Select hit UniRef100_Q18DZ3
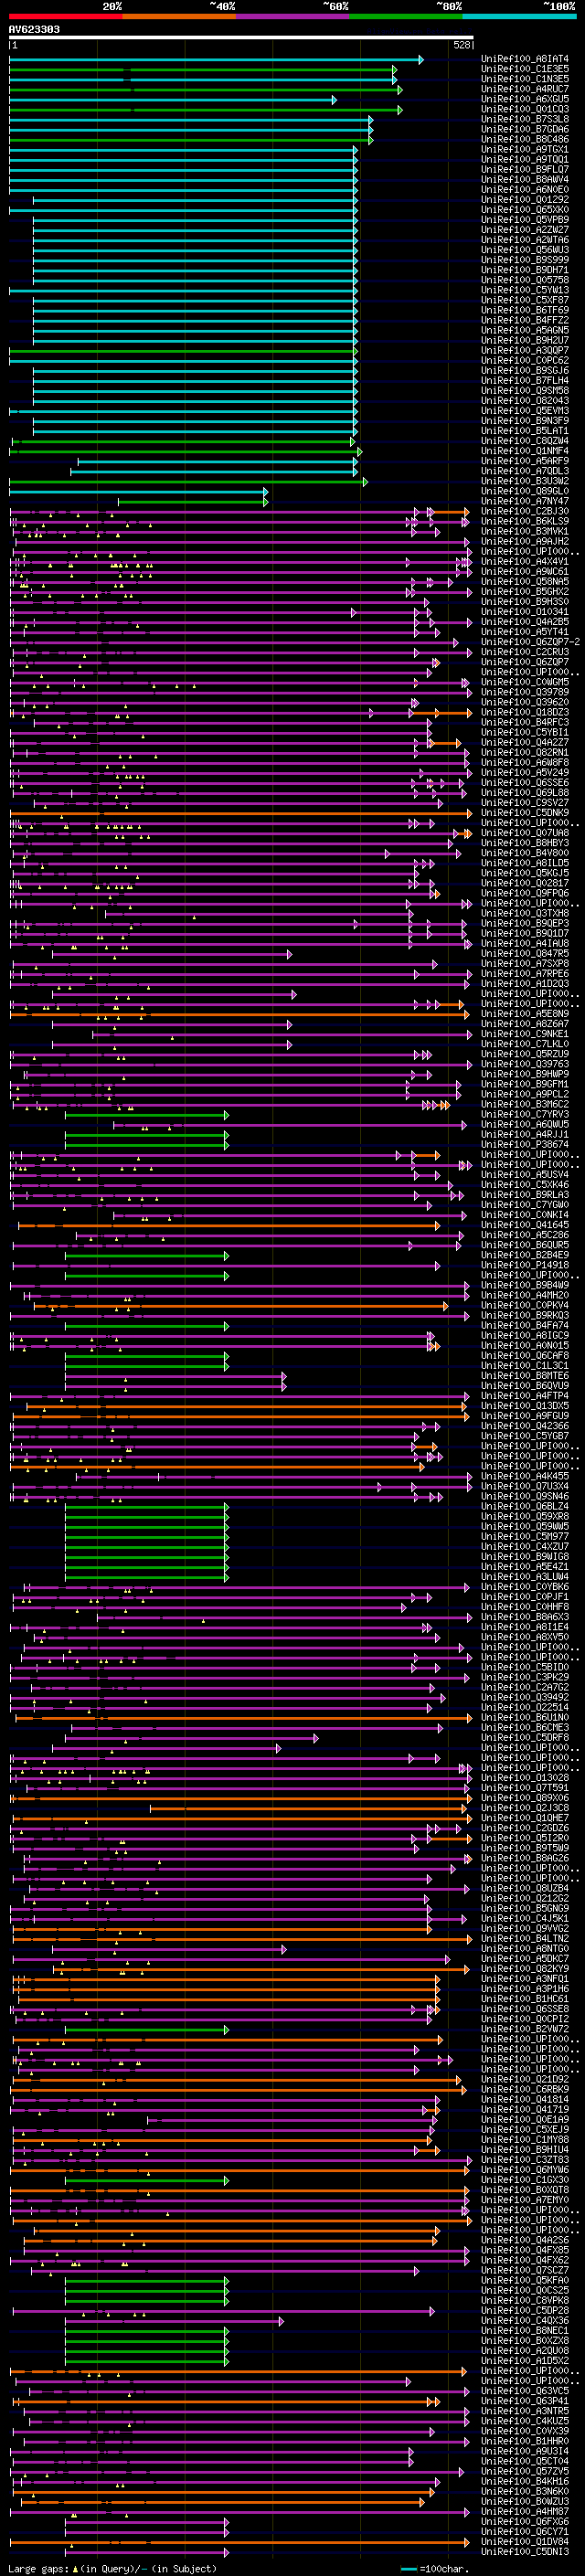This screenshot has width=585, height=2576. coord(524,712)
